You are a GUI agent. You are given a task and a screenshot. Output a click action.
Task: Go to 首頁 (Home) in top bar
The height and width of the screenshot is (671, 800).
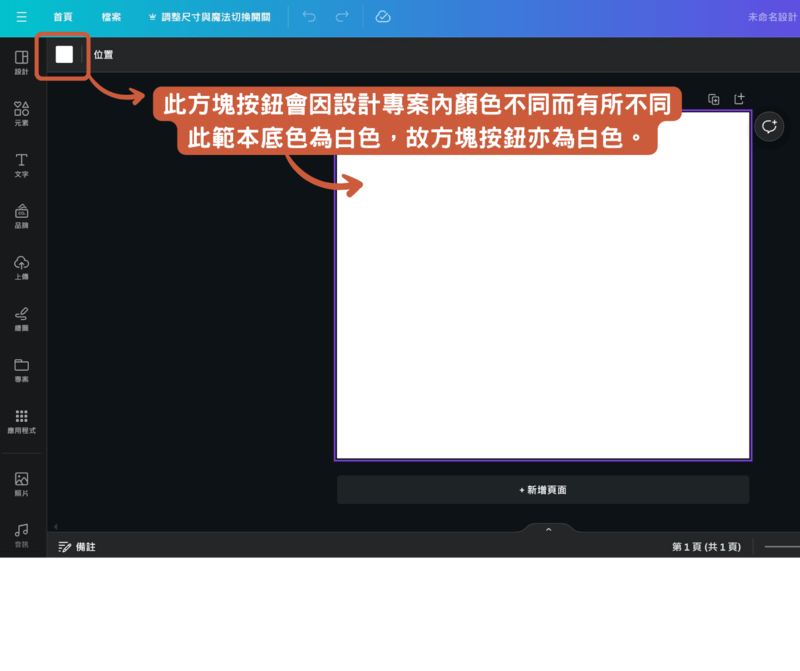click(x=62, y=17)
